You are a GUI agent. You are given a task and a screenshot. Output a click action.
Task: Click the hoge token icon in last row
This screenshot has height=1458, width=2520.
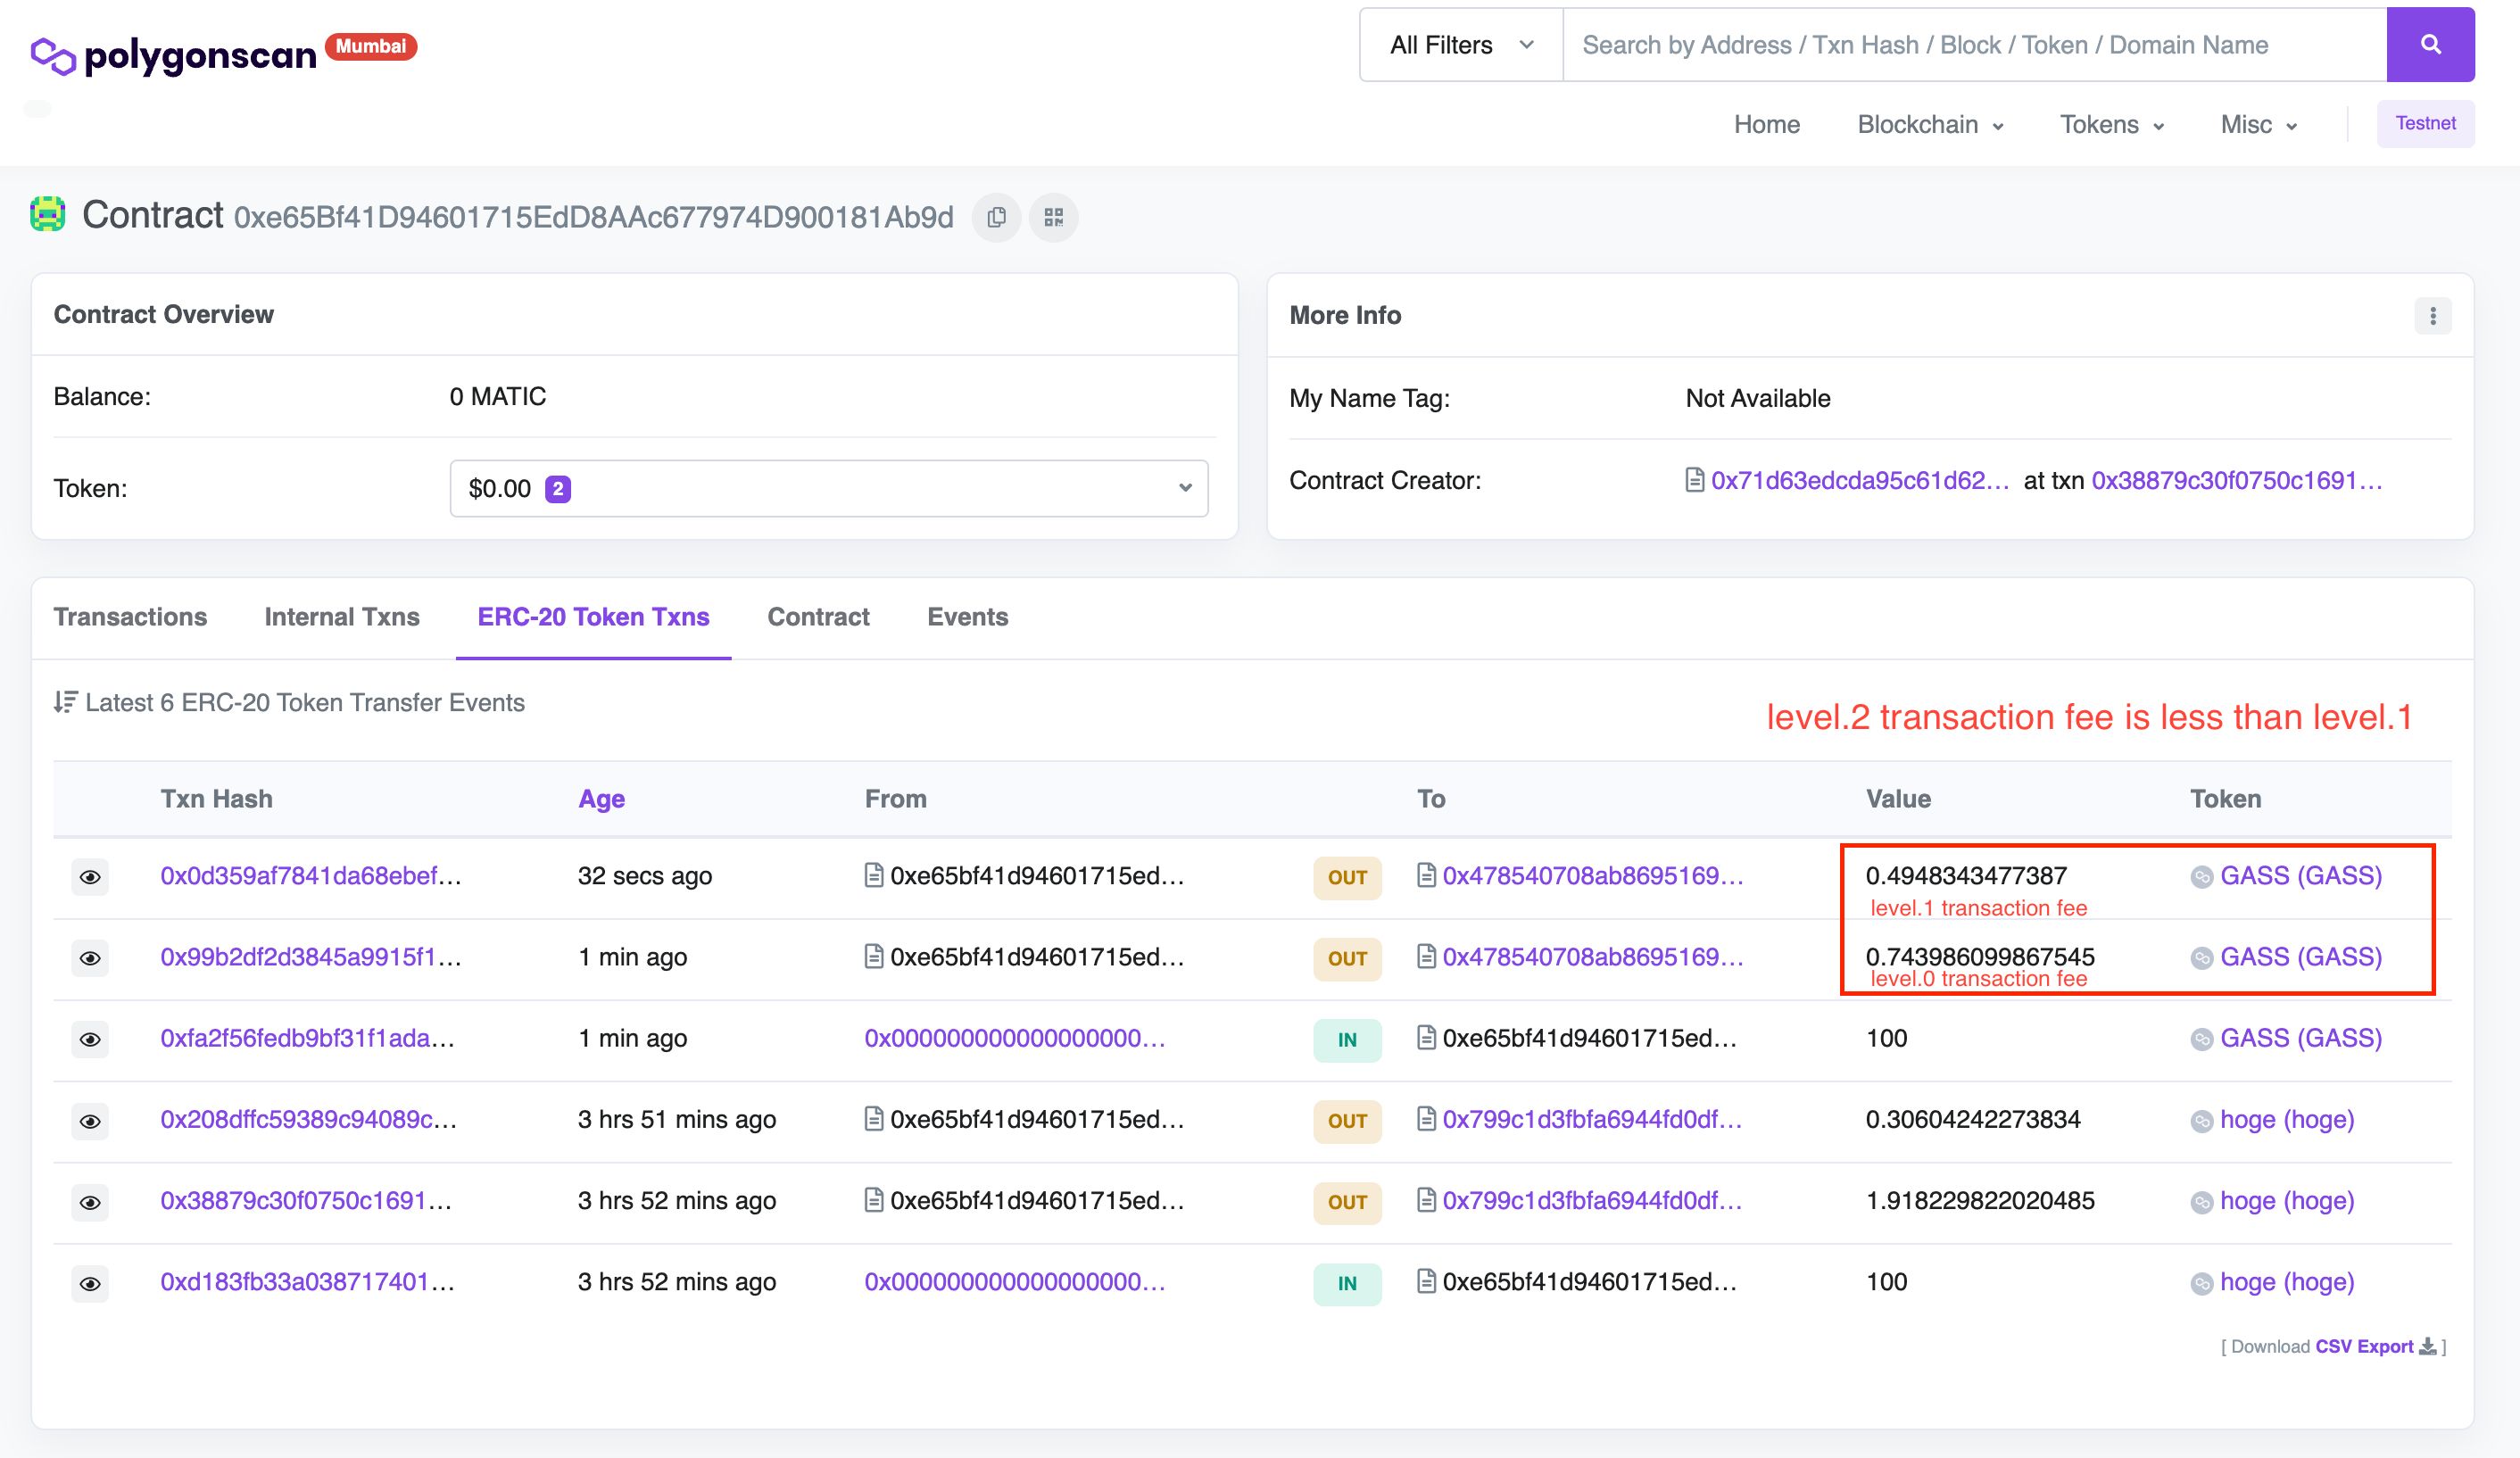(x=2202, y=1283)
